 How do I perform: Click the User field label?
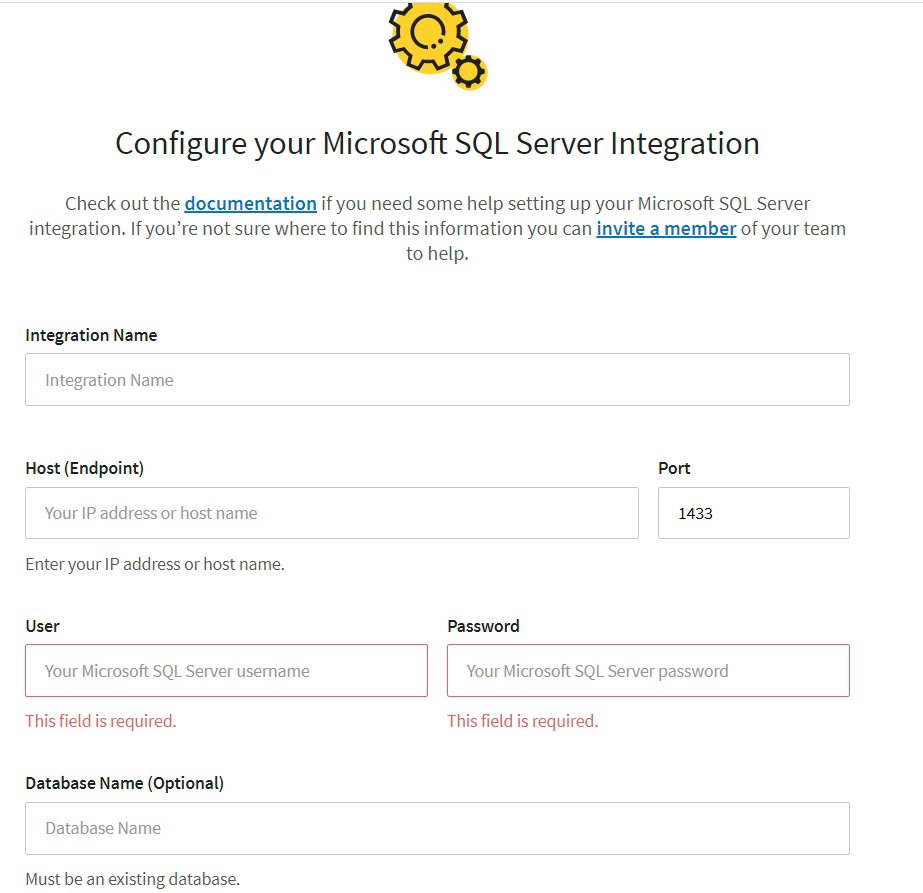(x=42, y=626)
